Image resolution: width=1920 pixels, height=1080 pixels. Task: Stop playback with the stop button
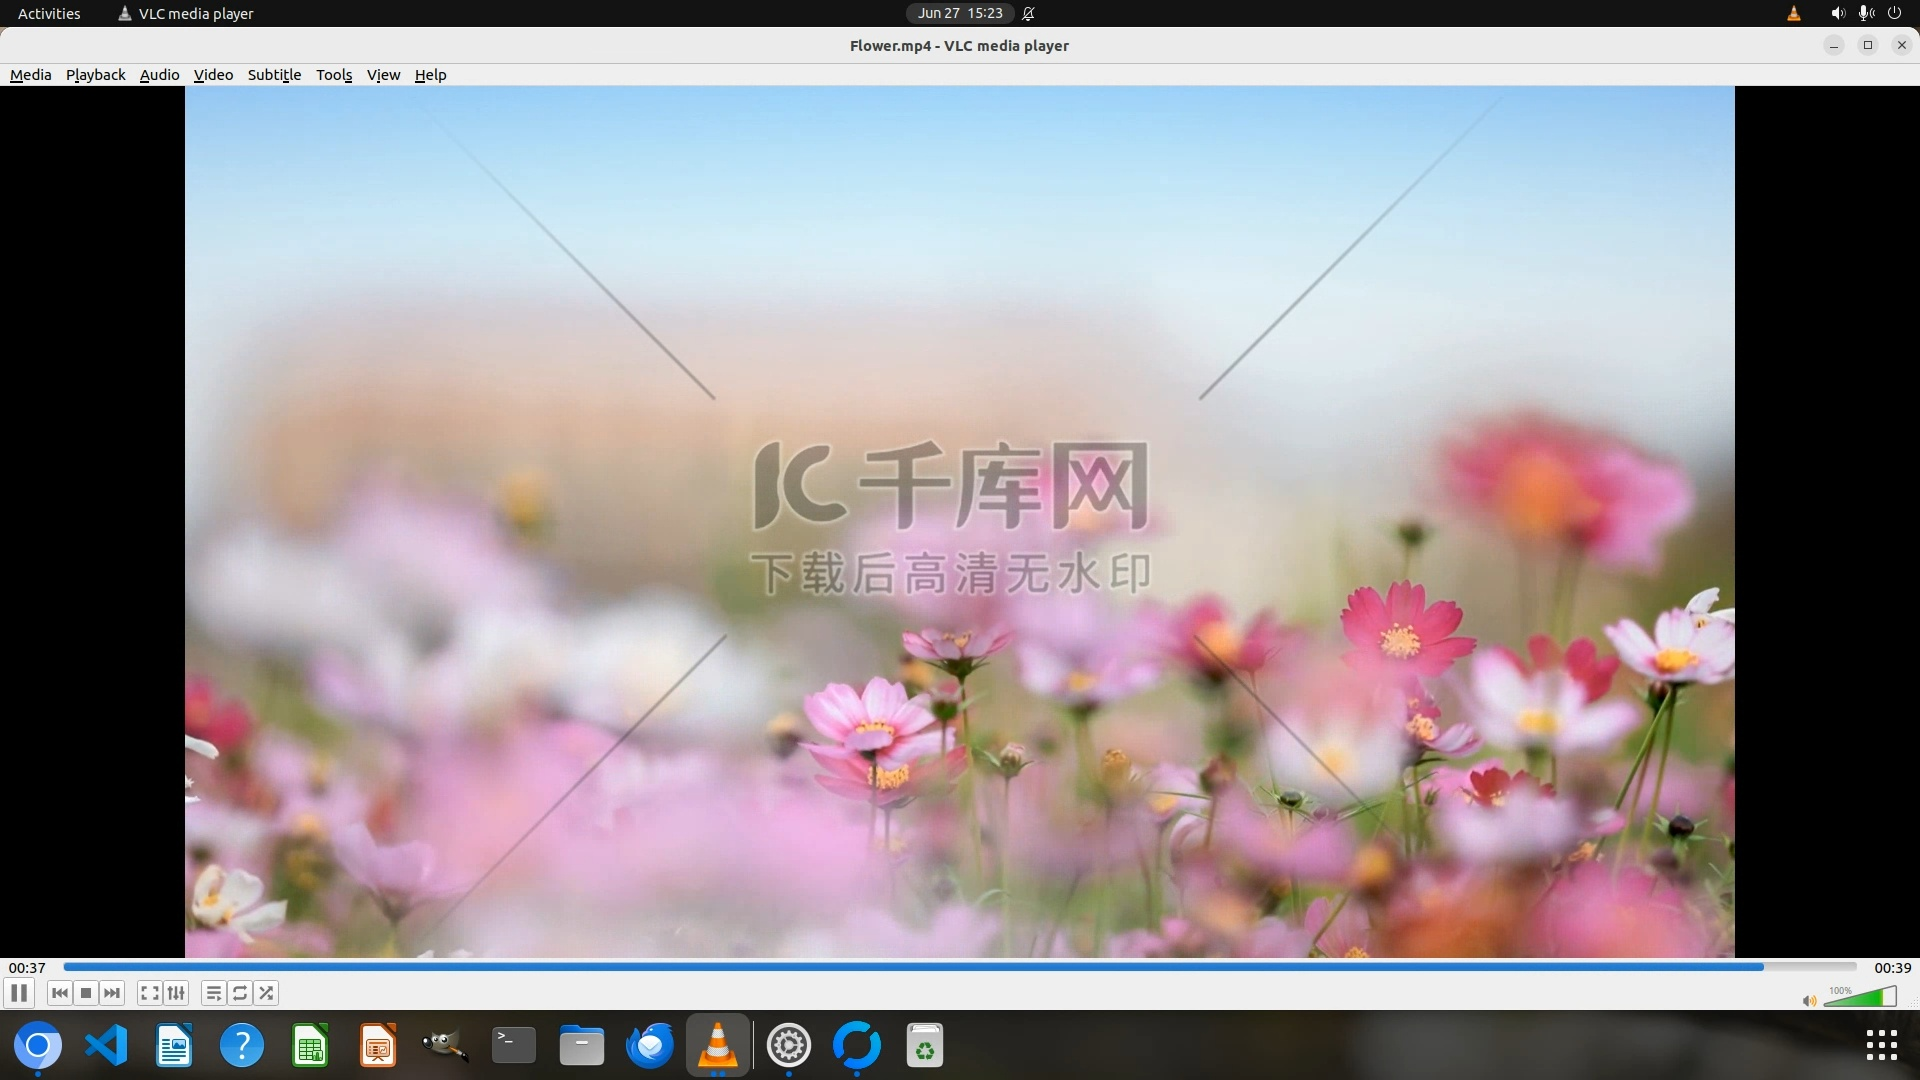[86, 993]
